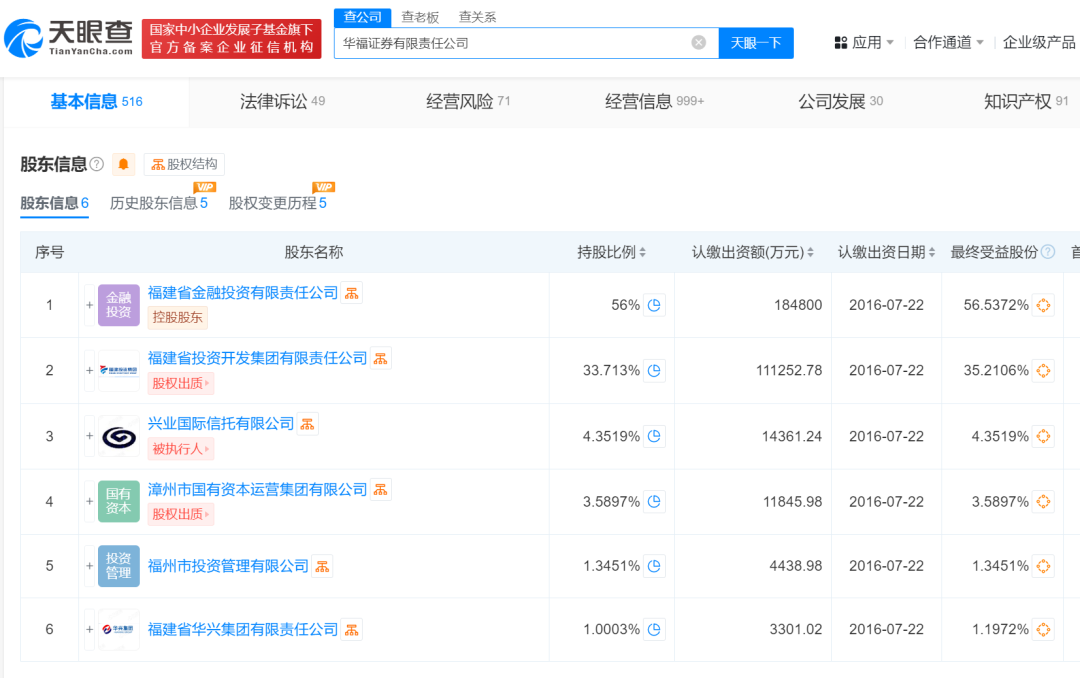Open 兴业国际信托有限公司 company link
This screenshot has height=678, width=1080.
(x=220, y=424)
